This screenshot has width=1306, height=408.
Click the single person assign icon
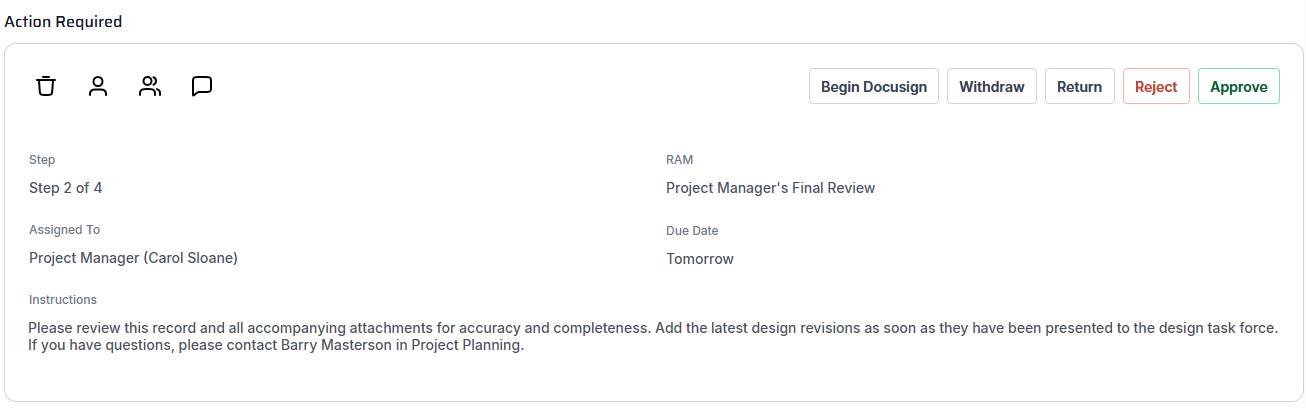98,86
